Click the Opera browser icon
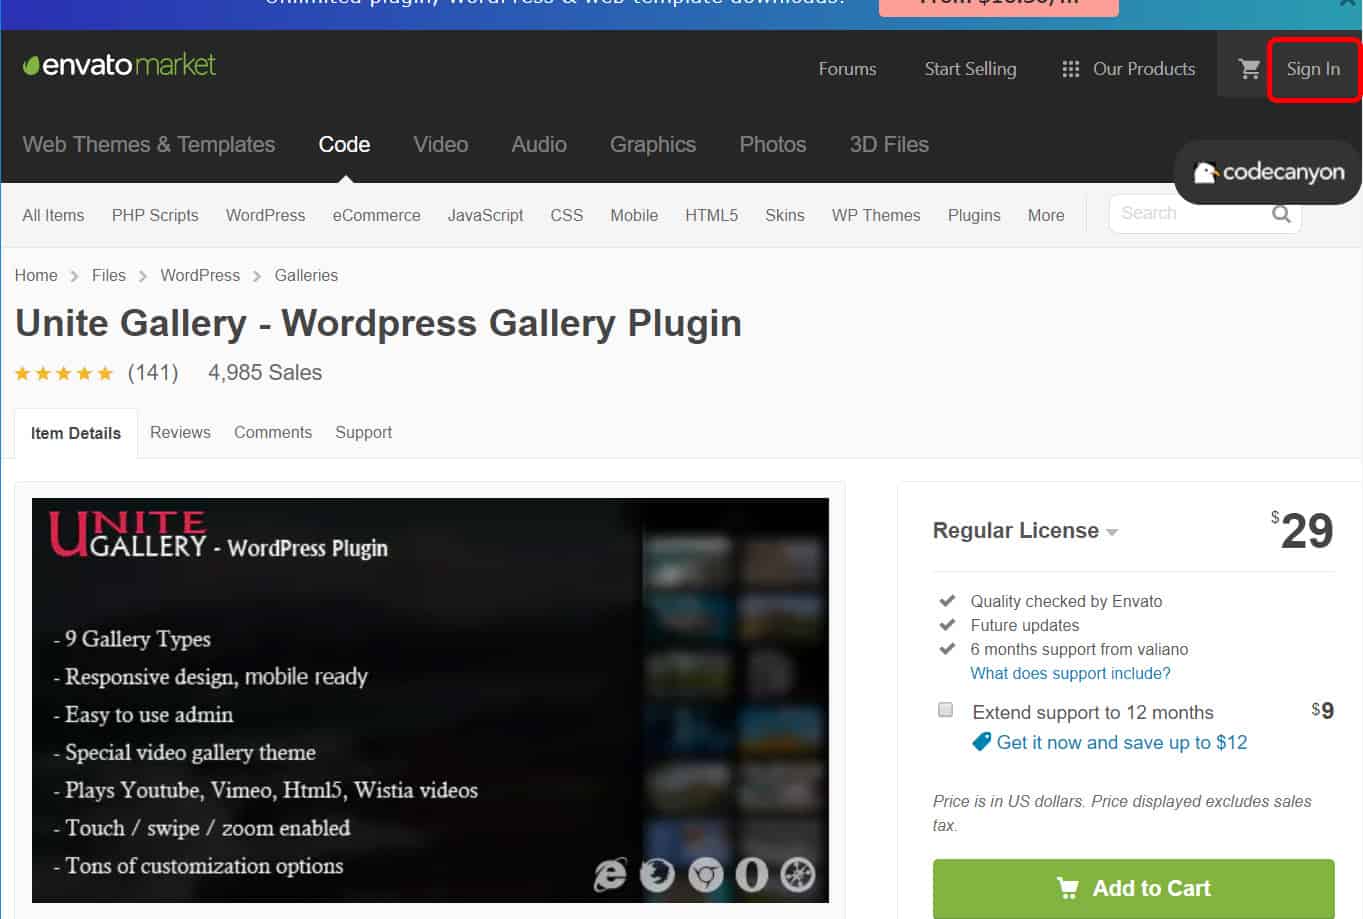 click(752, 875)
